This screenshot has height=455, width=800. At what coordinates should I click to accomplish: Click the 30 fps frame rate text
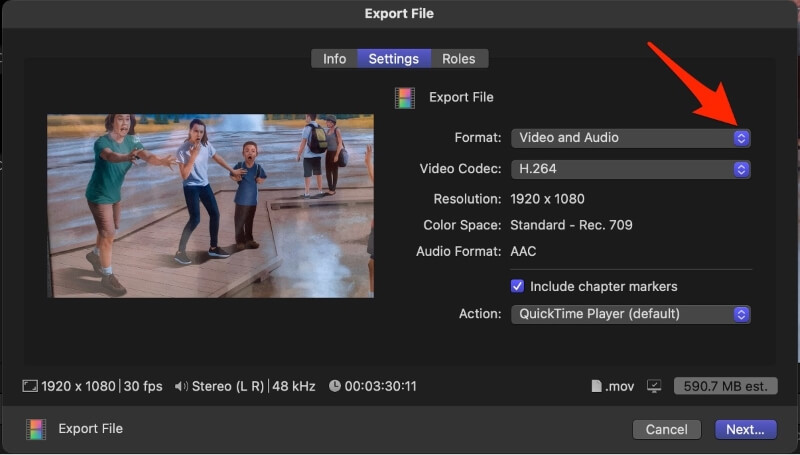tap(143, 386)
